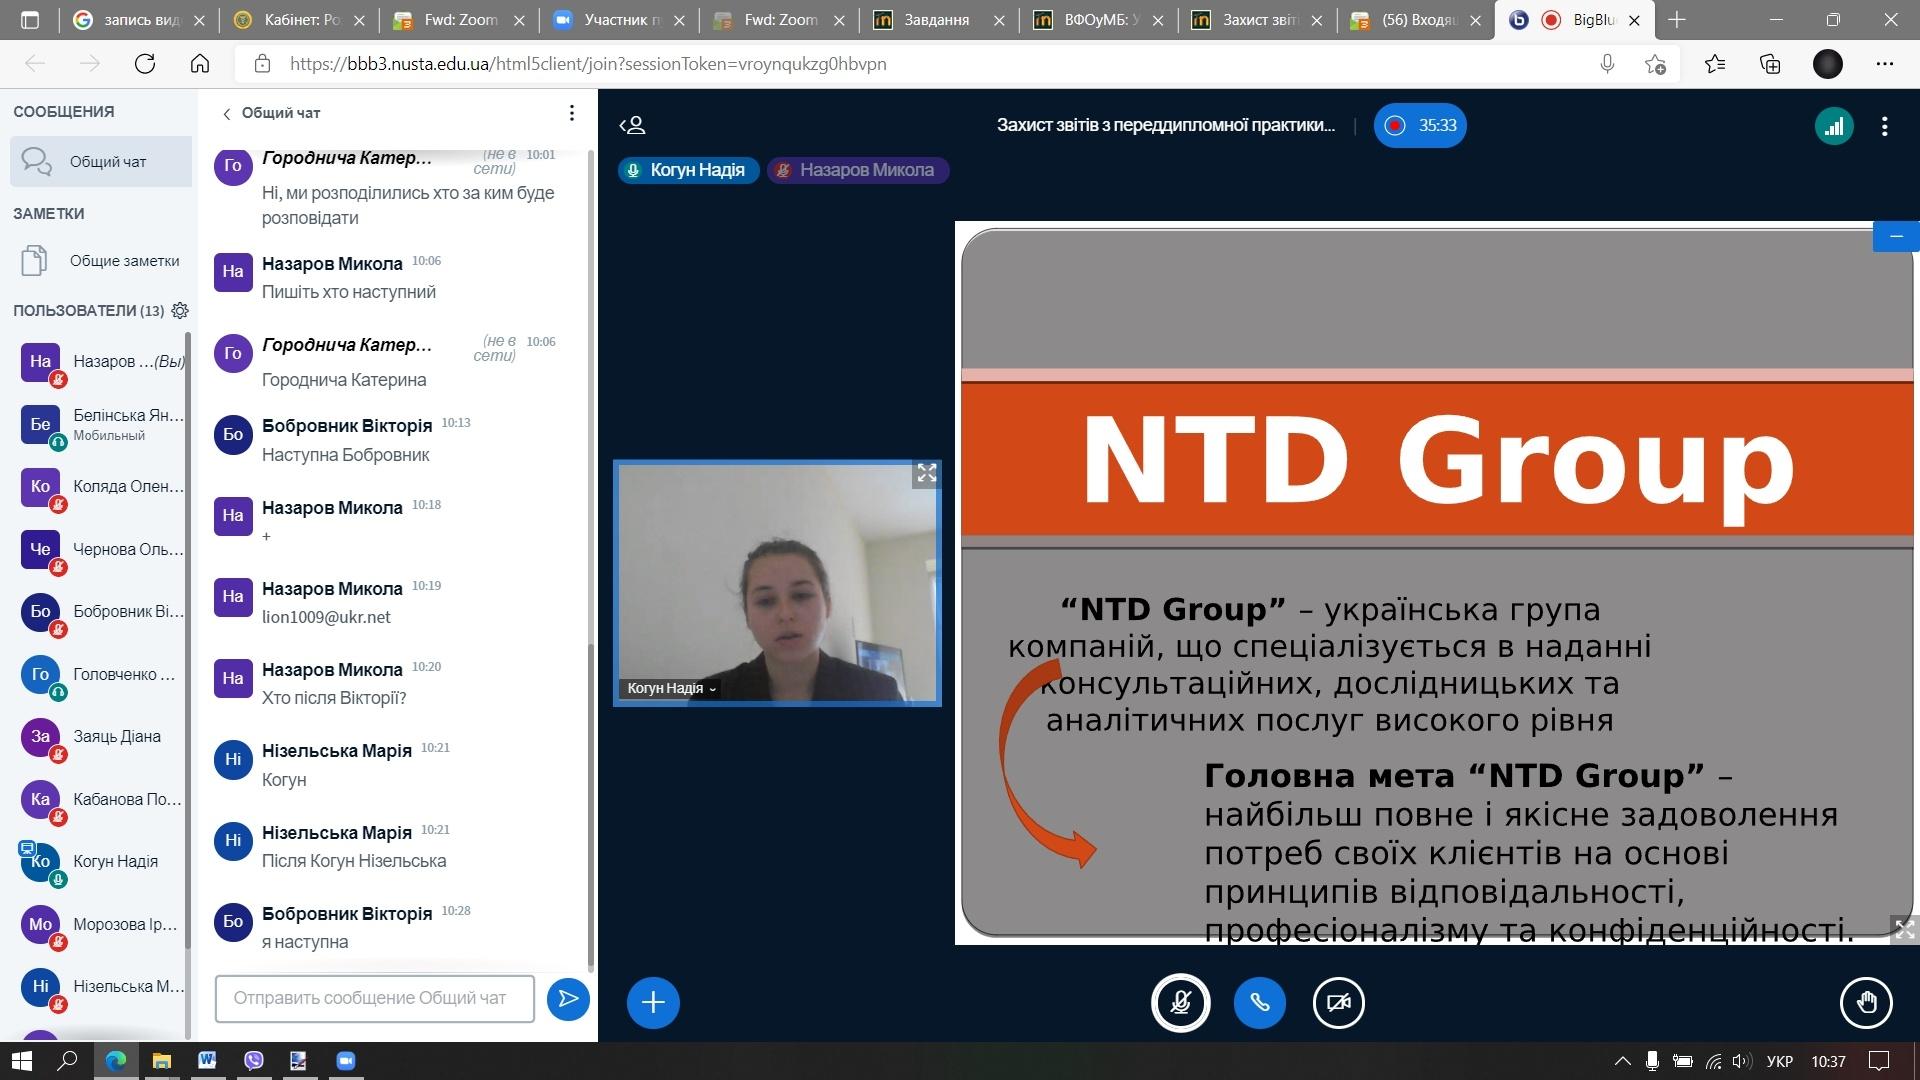Make the presentation fullscreen
Image resolution: width=1920 pixels, height=1080 pixels.
[1903, 929]
